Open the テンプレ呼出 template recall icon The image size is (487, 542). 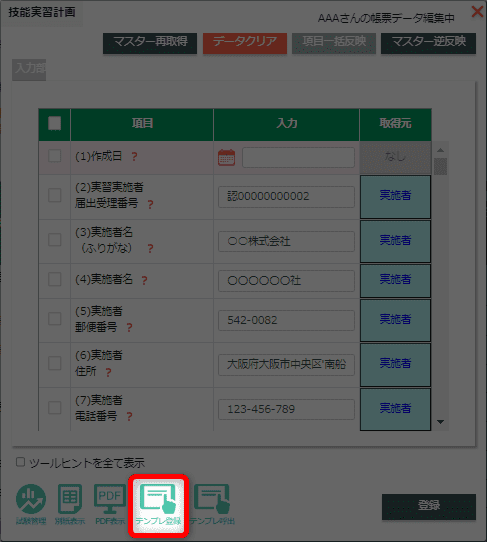213,505
